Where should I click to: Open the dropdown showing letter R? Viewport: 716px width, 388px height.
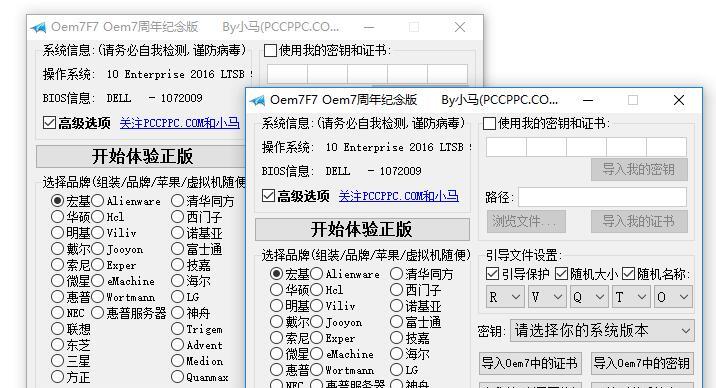[x=505, y=297]
